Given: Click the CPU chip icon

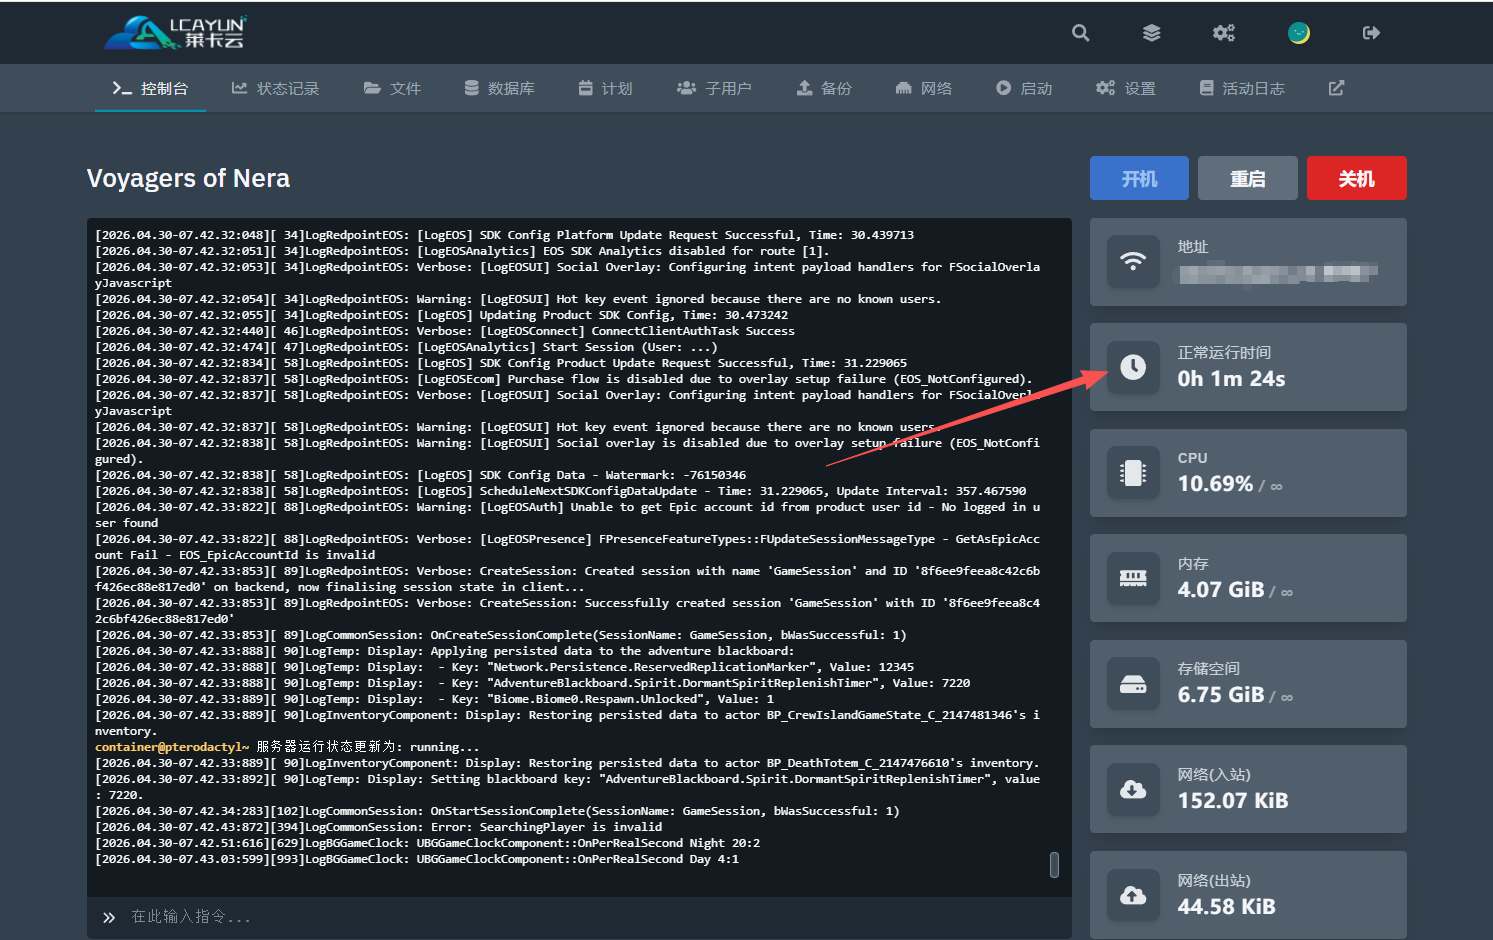Looking at the screenshot, I should (1133, 473).
